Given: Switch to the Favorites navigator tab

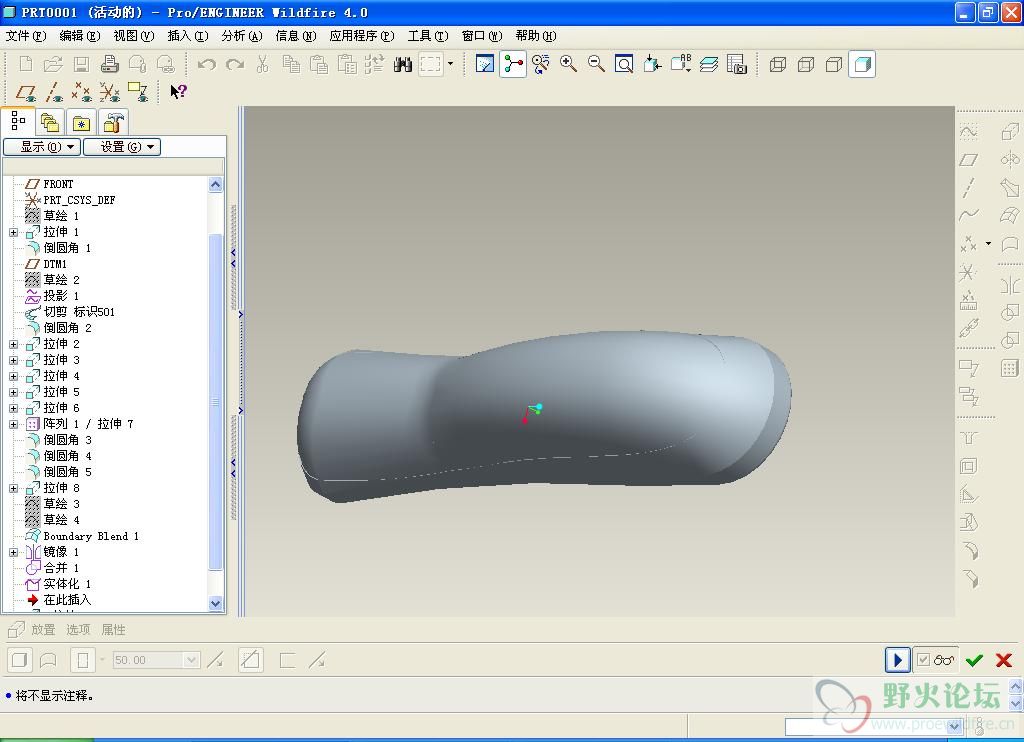Looking at the screenshot, I should [81, 122].
